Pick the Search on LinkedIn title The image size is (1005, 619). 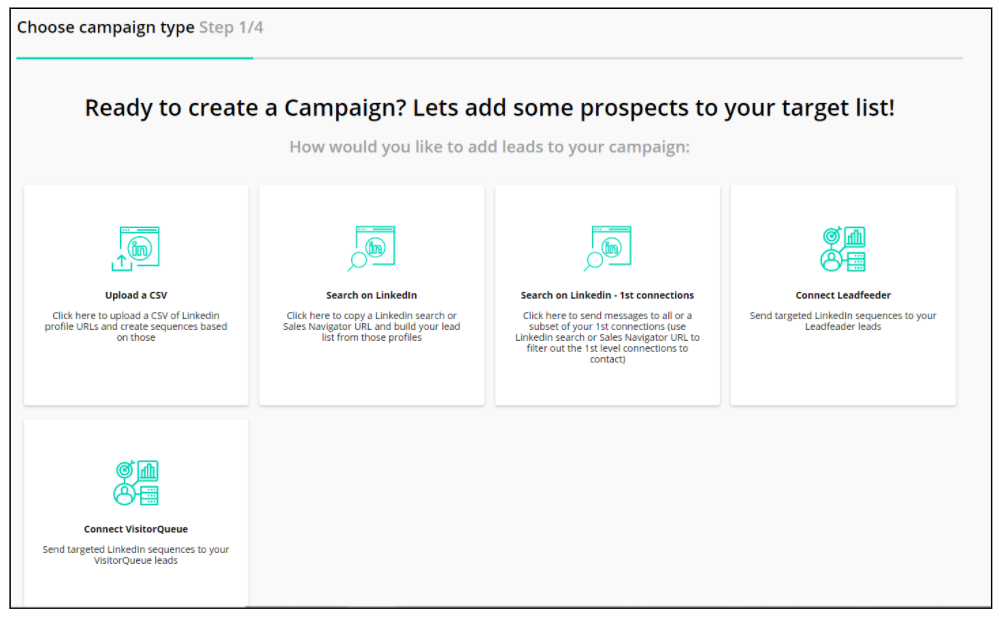[372, 295]
